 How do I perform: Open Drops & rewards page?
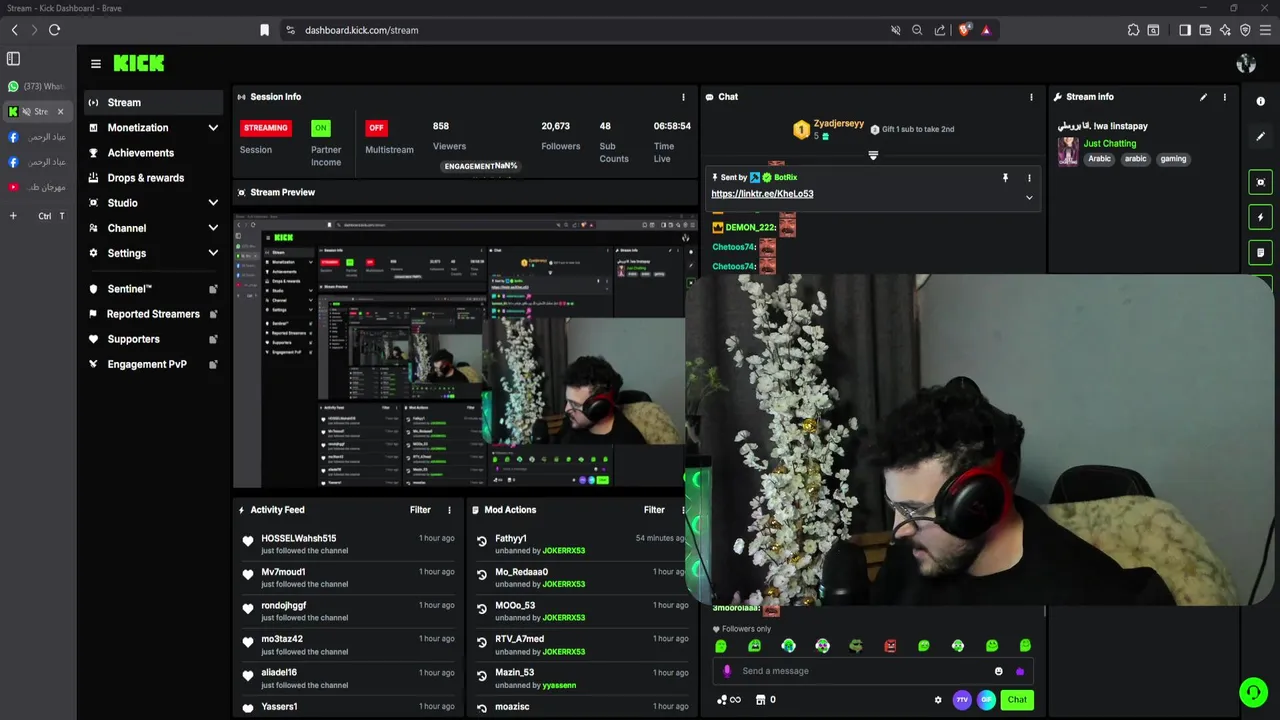click(x=154, y=178)
